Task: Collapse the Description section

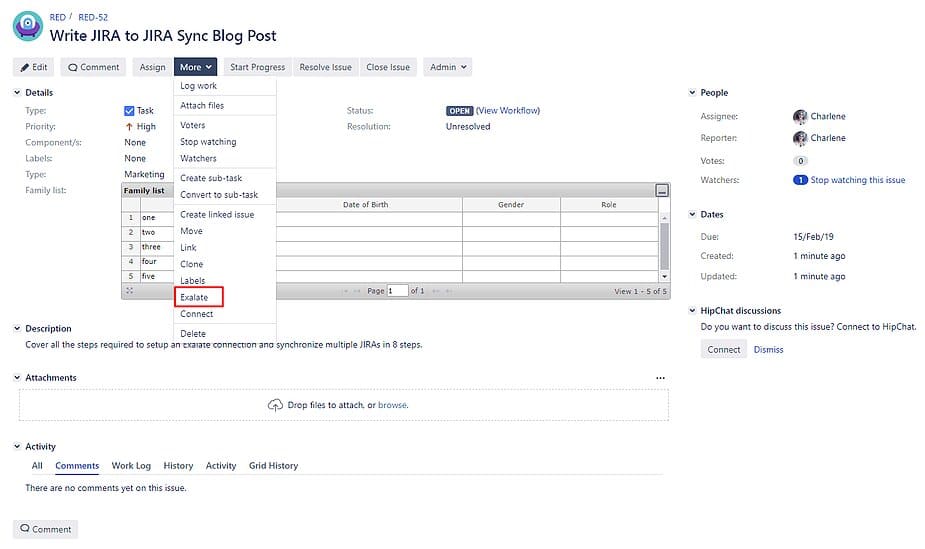Action: [x=17, y=328]
